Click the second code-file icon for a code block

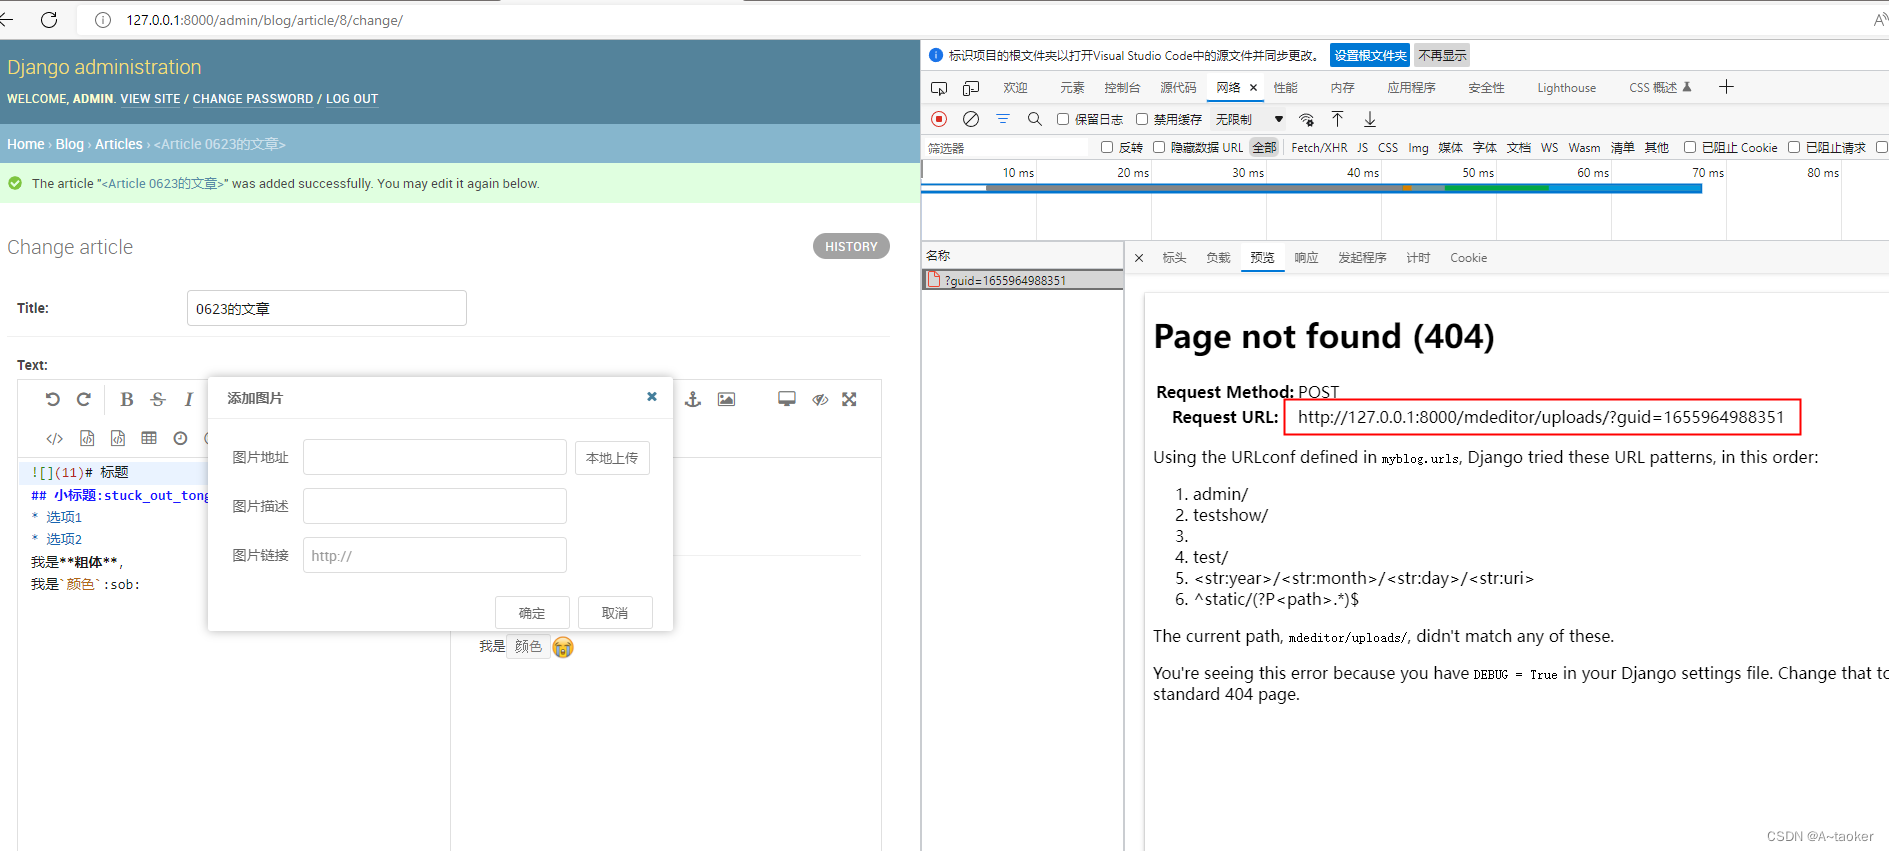(x=118, y=438)
